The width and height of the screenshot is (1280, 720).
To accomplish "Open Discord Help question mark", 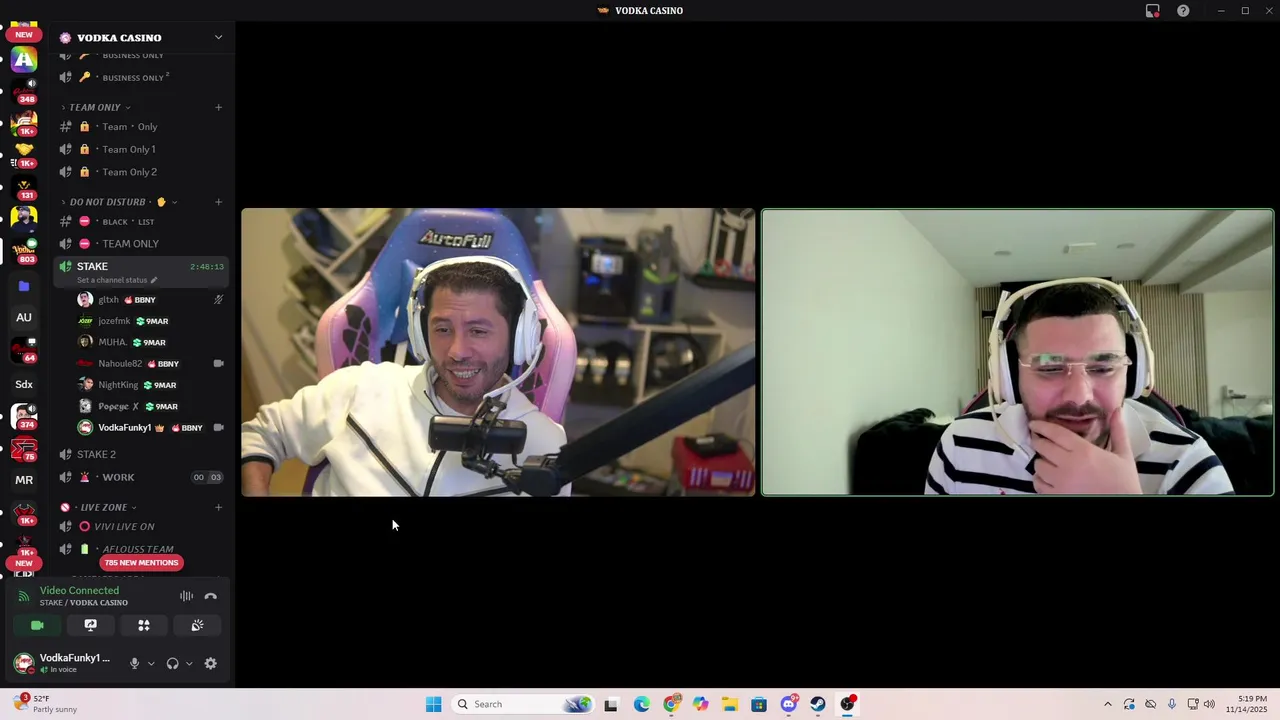I will pos(1183,11).
